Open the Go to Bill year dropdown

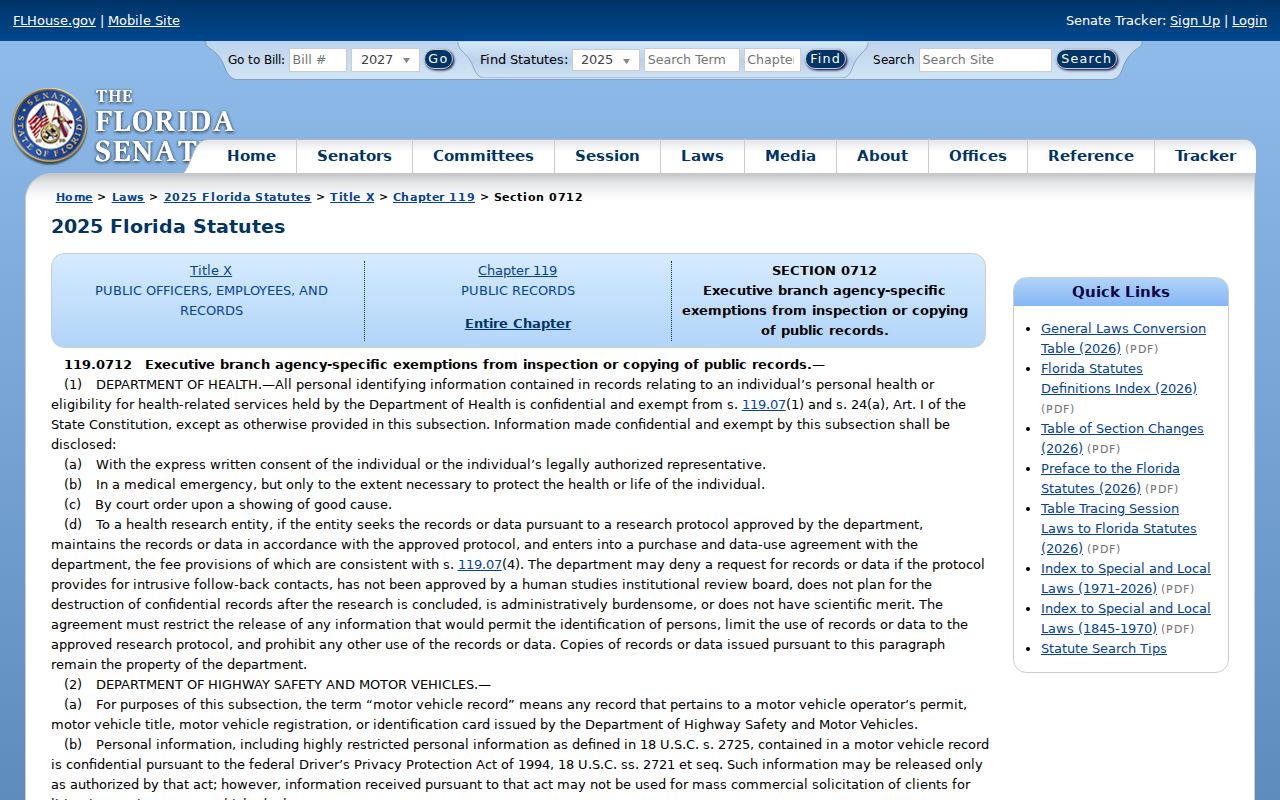click(385, 60)
